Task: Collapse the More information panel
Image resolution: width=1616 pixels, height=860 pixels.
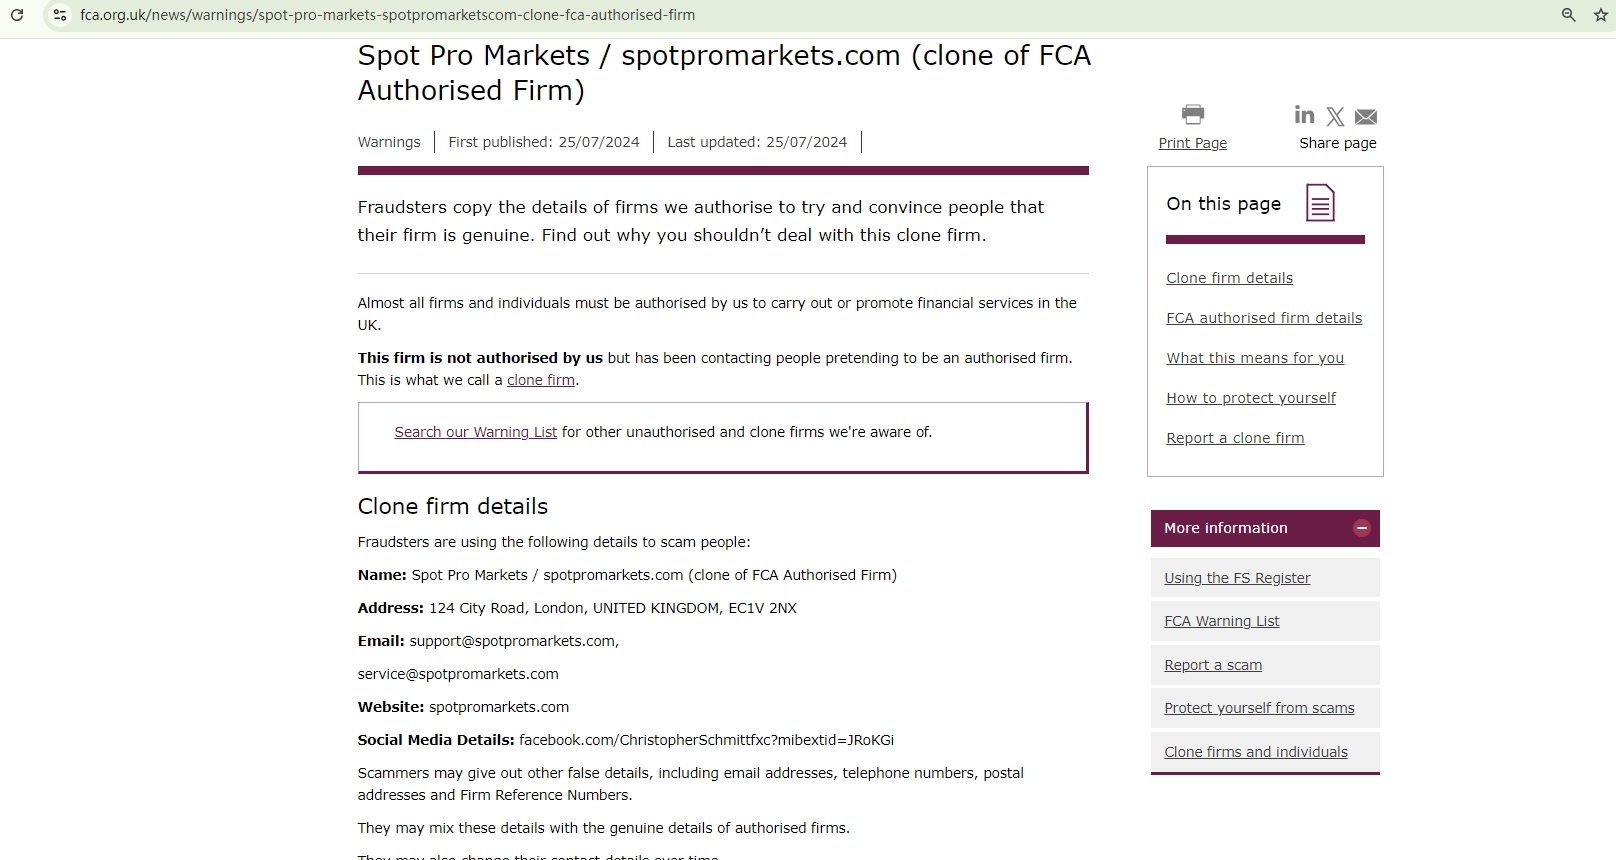Action: tap(1361, 528)
